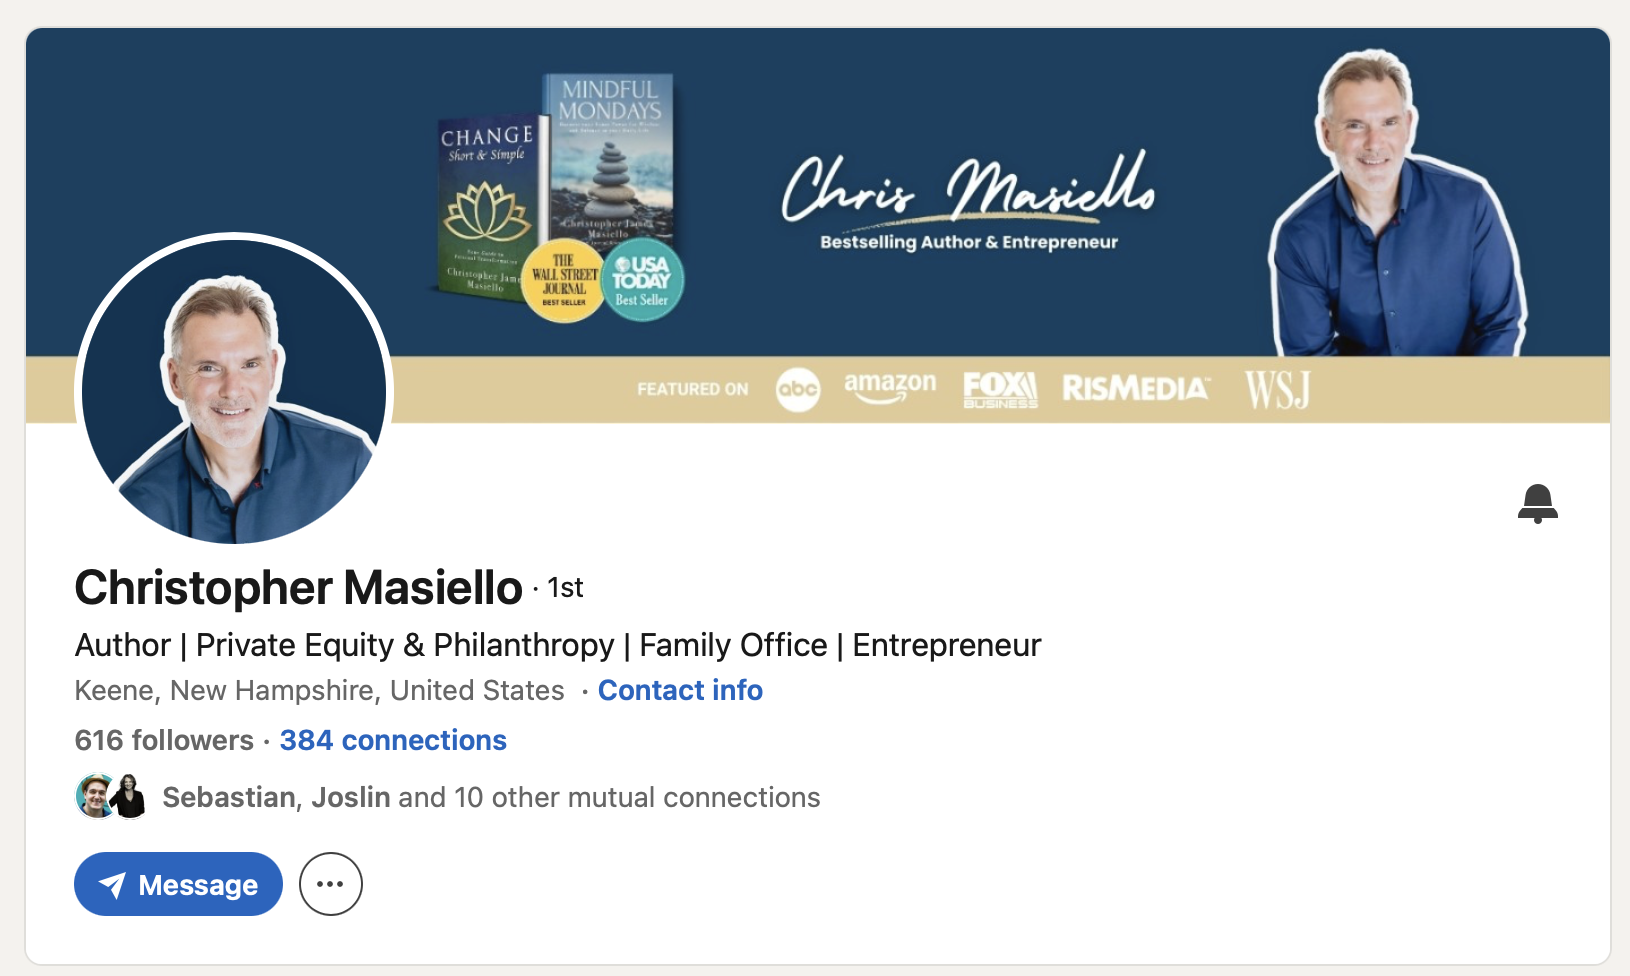Click the RISMedia logo in banner
Image resolution: width=1630 pixels, height=976 pixels.
[x=1135, y=388]
